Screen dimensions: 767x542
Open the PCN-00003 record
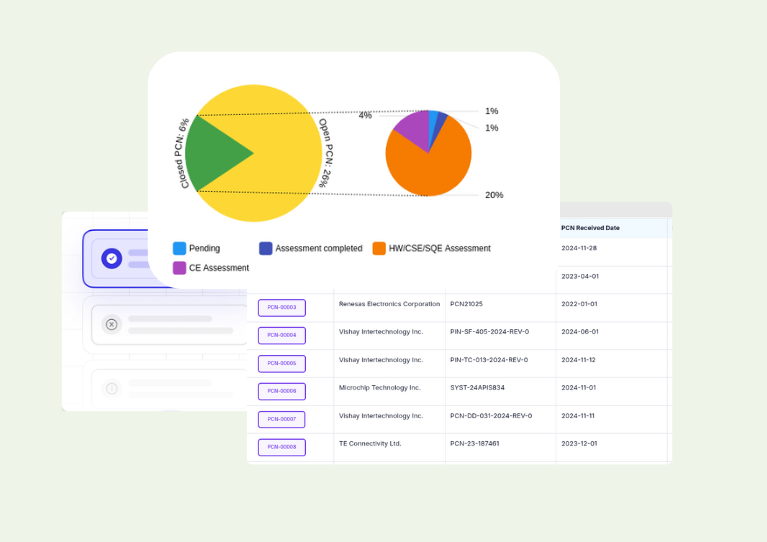[281, 308]
